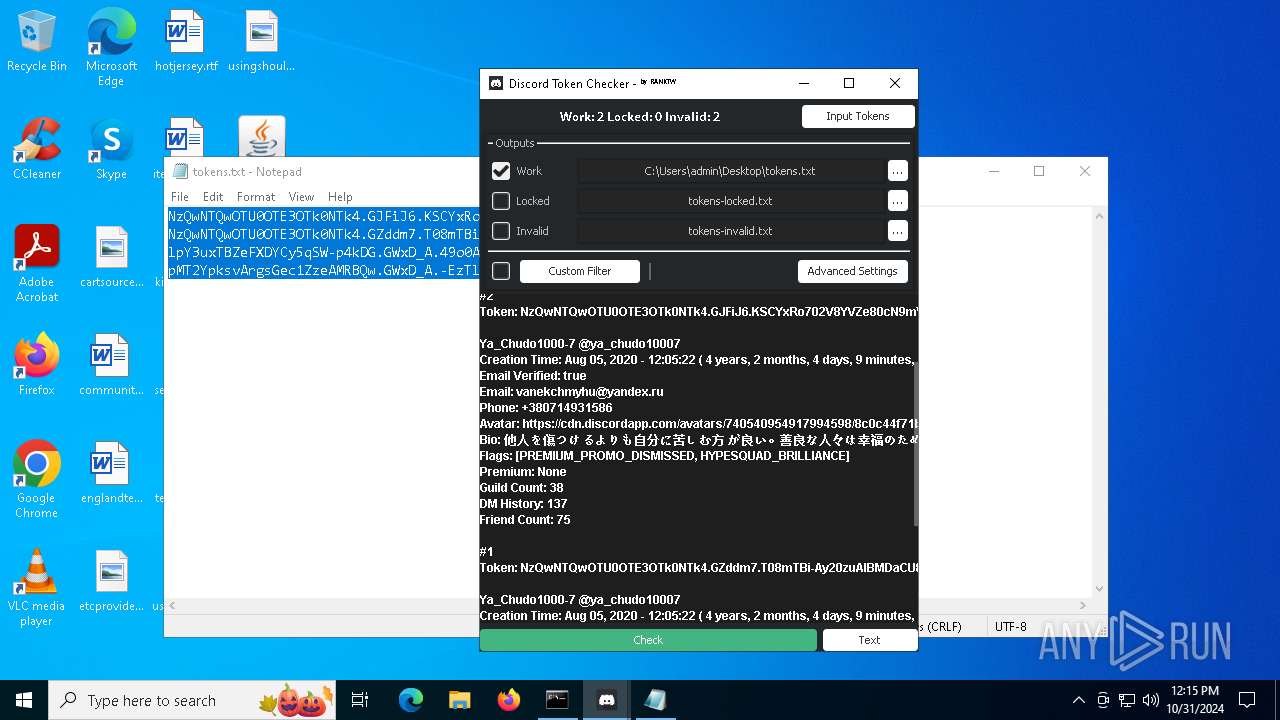The image size is (1280, 720).
Task: Open File Explorer on the taskbar
Action: coord(459,700)
